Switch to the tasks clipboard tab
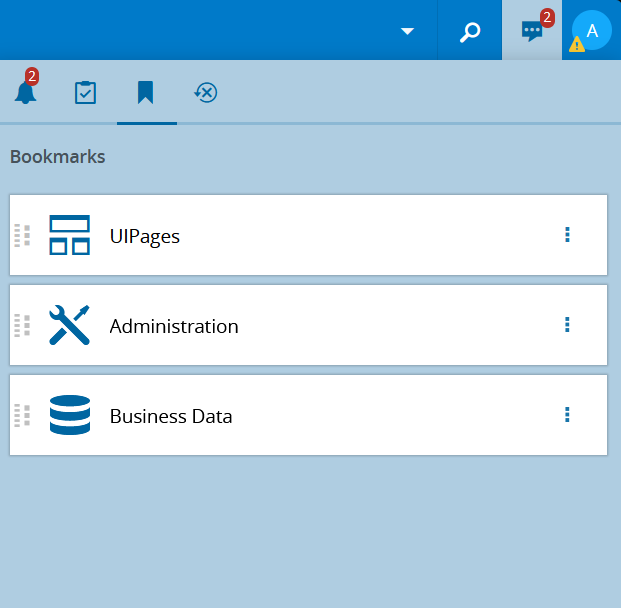The image size is (621, 608). pos(86,92)
